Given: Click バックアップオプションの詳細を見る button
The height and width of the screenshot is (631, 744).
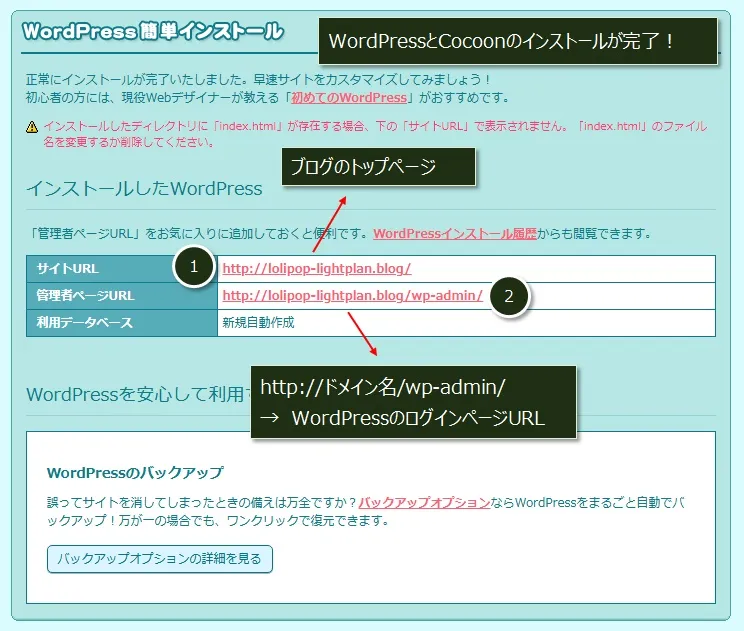Looking at the screenshot, I should point(160,559).
